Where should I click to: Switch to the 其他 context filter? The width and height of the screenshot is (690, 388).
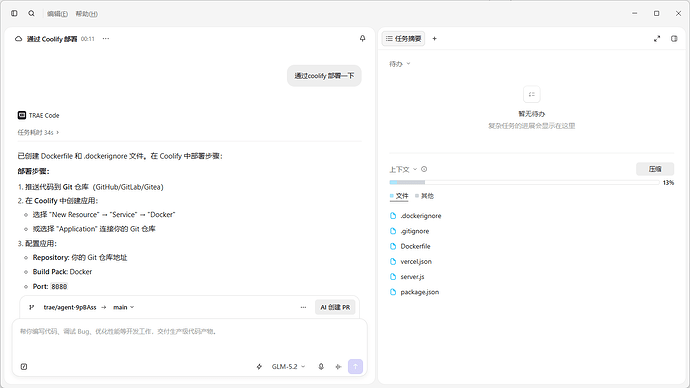click(424, 196)
